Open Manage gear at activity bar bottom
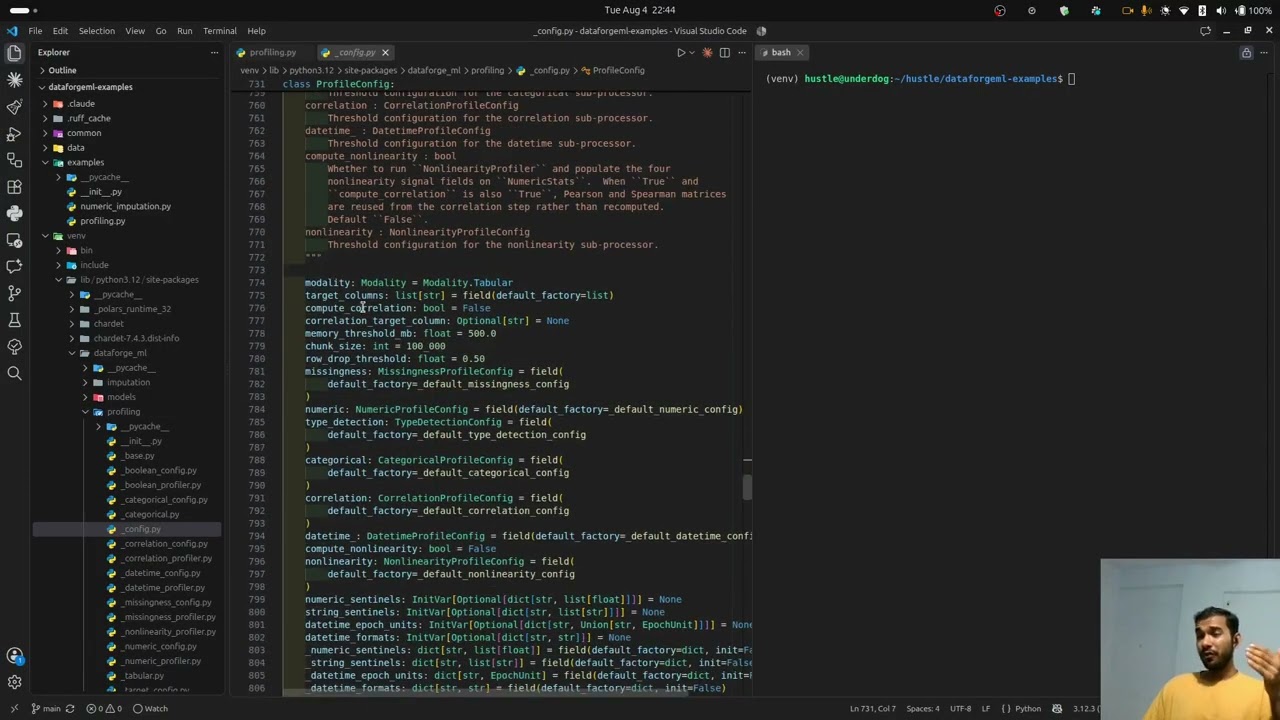Viewport: 1280px width, 720px height. tap(14, 682)
